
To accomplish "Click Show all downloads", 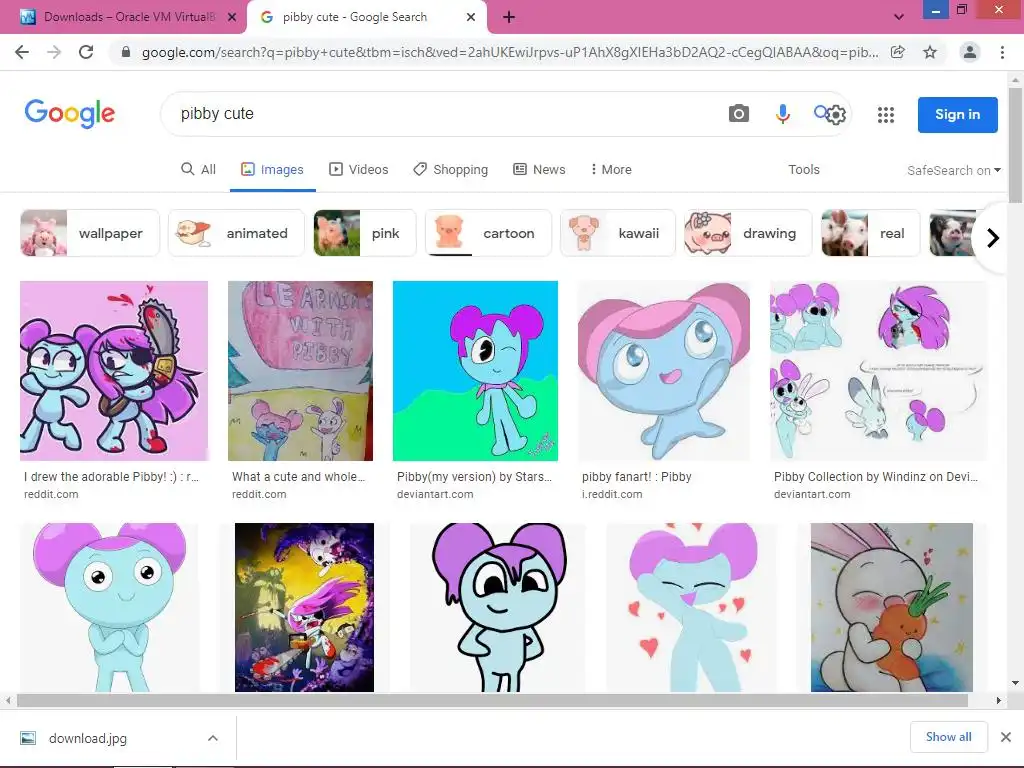I will click(948, 737).
